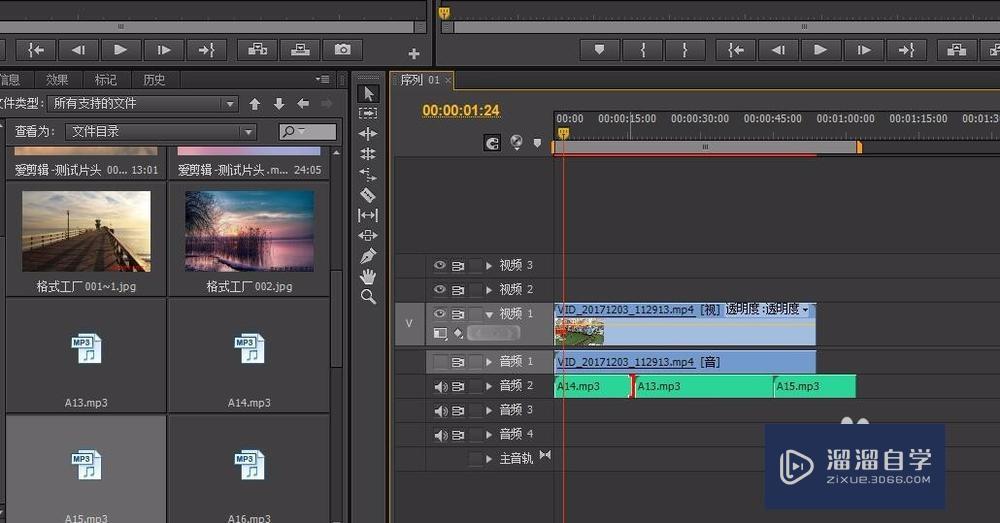Add a marker in the program monitor
Screen dimensions: 1000x523
[x=599, y=49]
